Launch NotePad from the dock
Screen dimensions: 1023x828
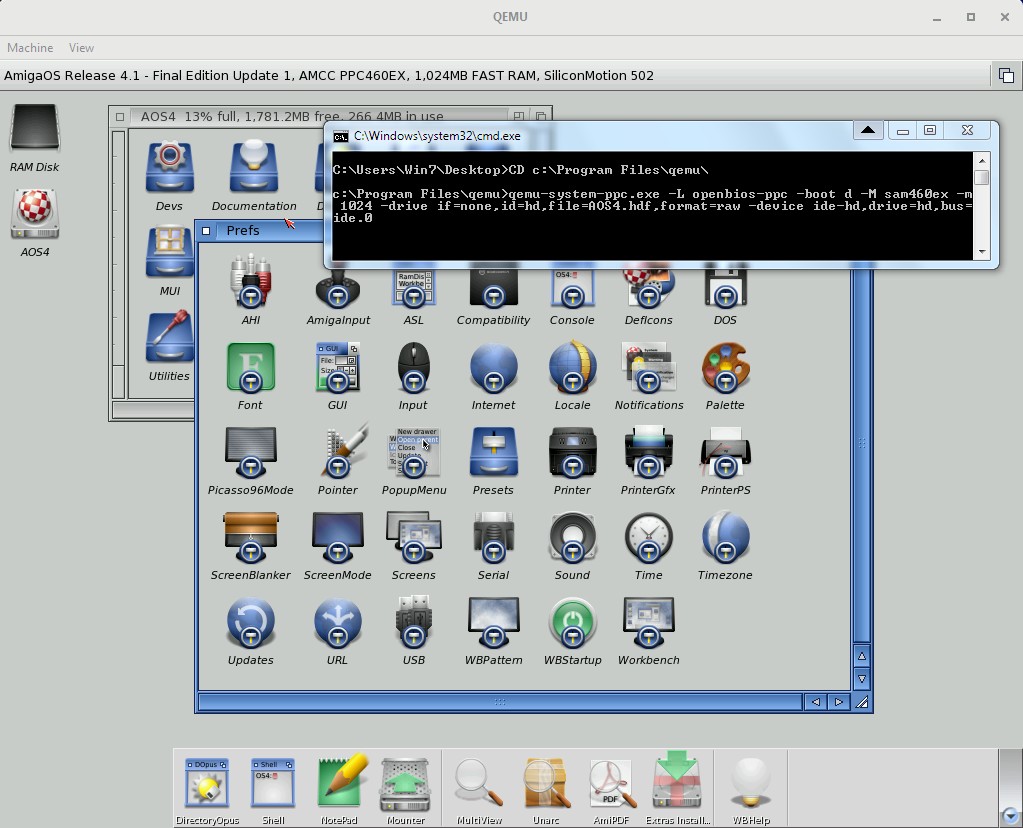[338, 784]
